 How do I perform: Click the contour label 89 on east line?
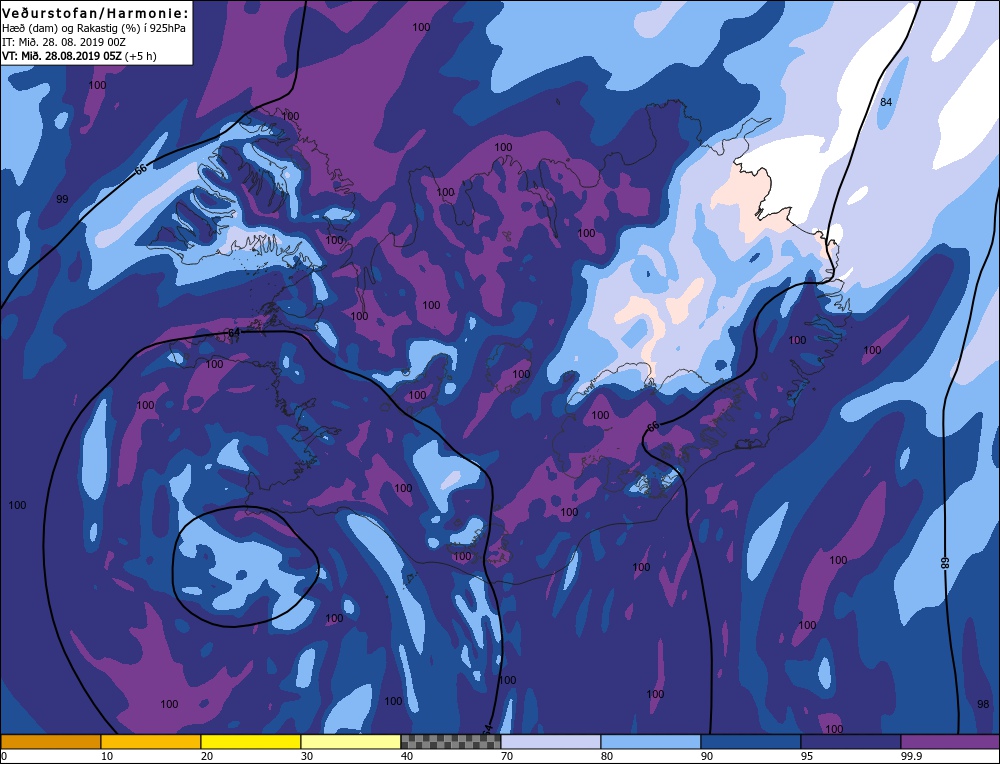(x=945, y=562)
